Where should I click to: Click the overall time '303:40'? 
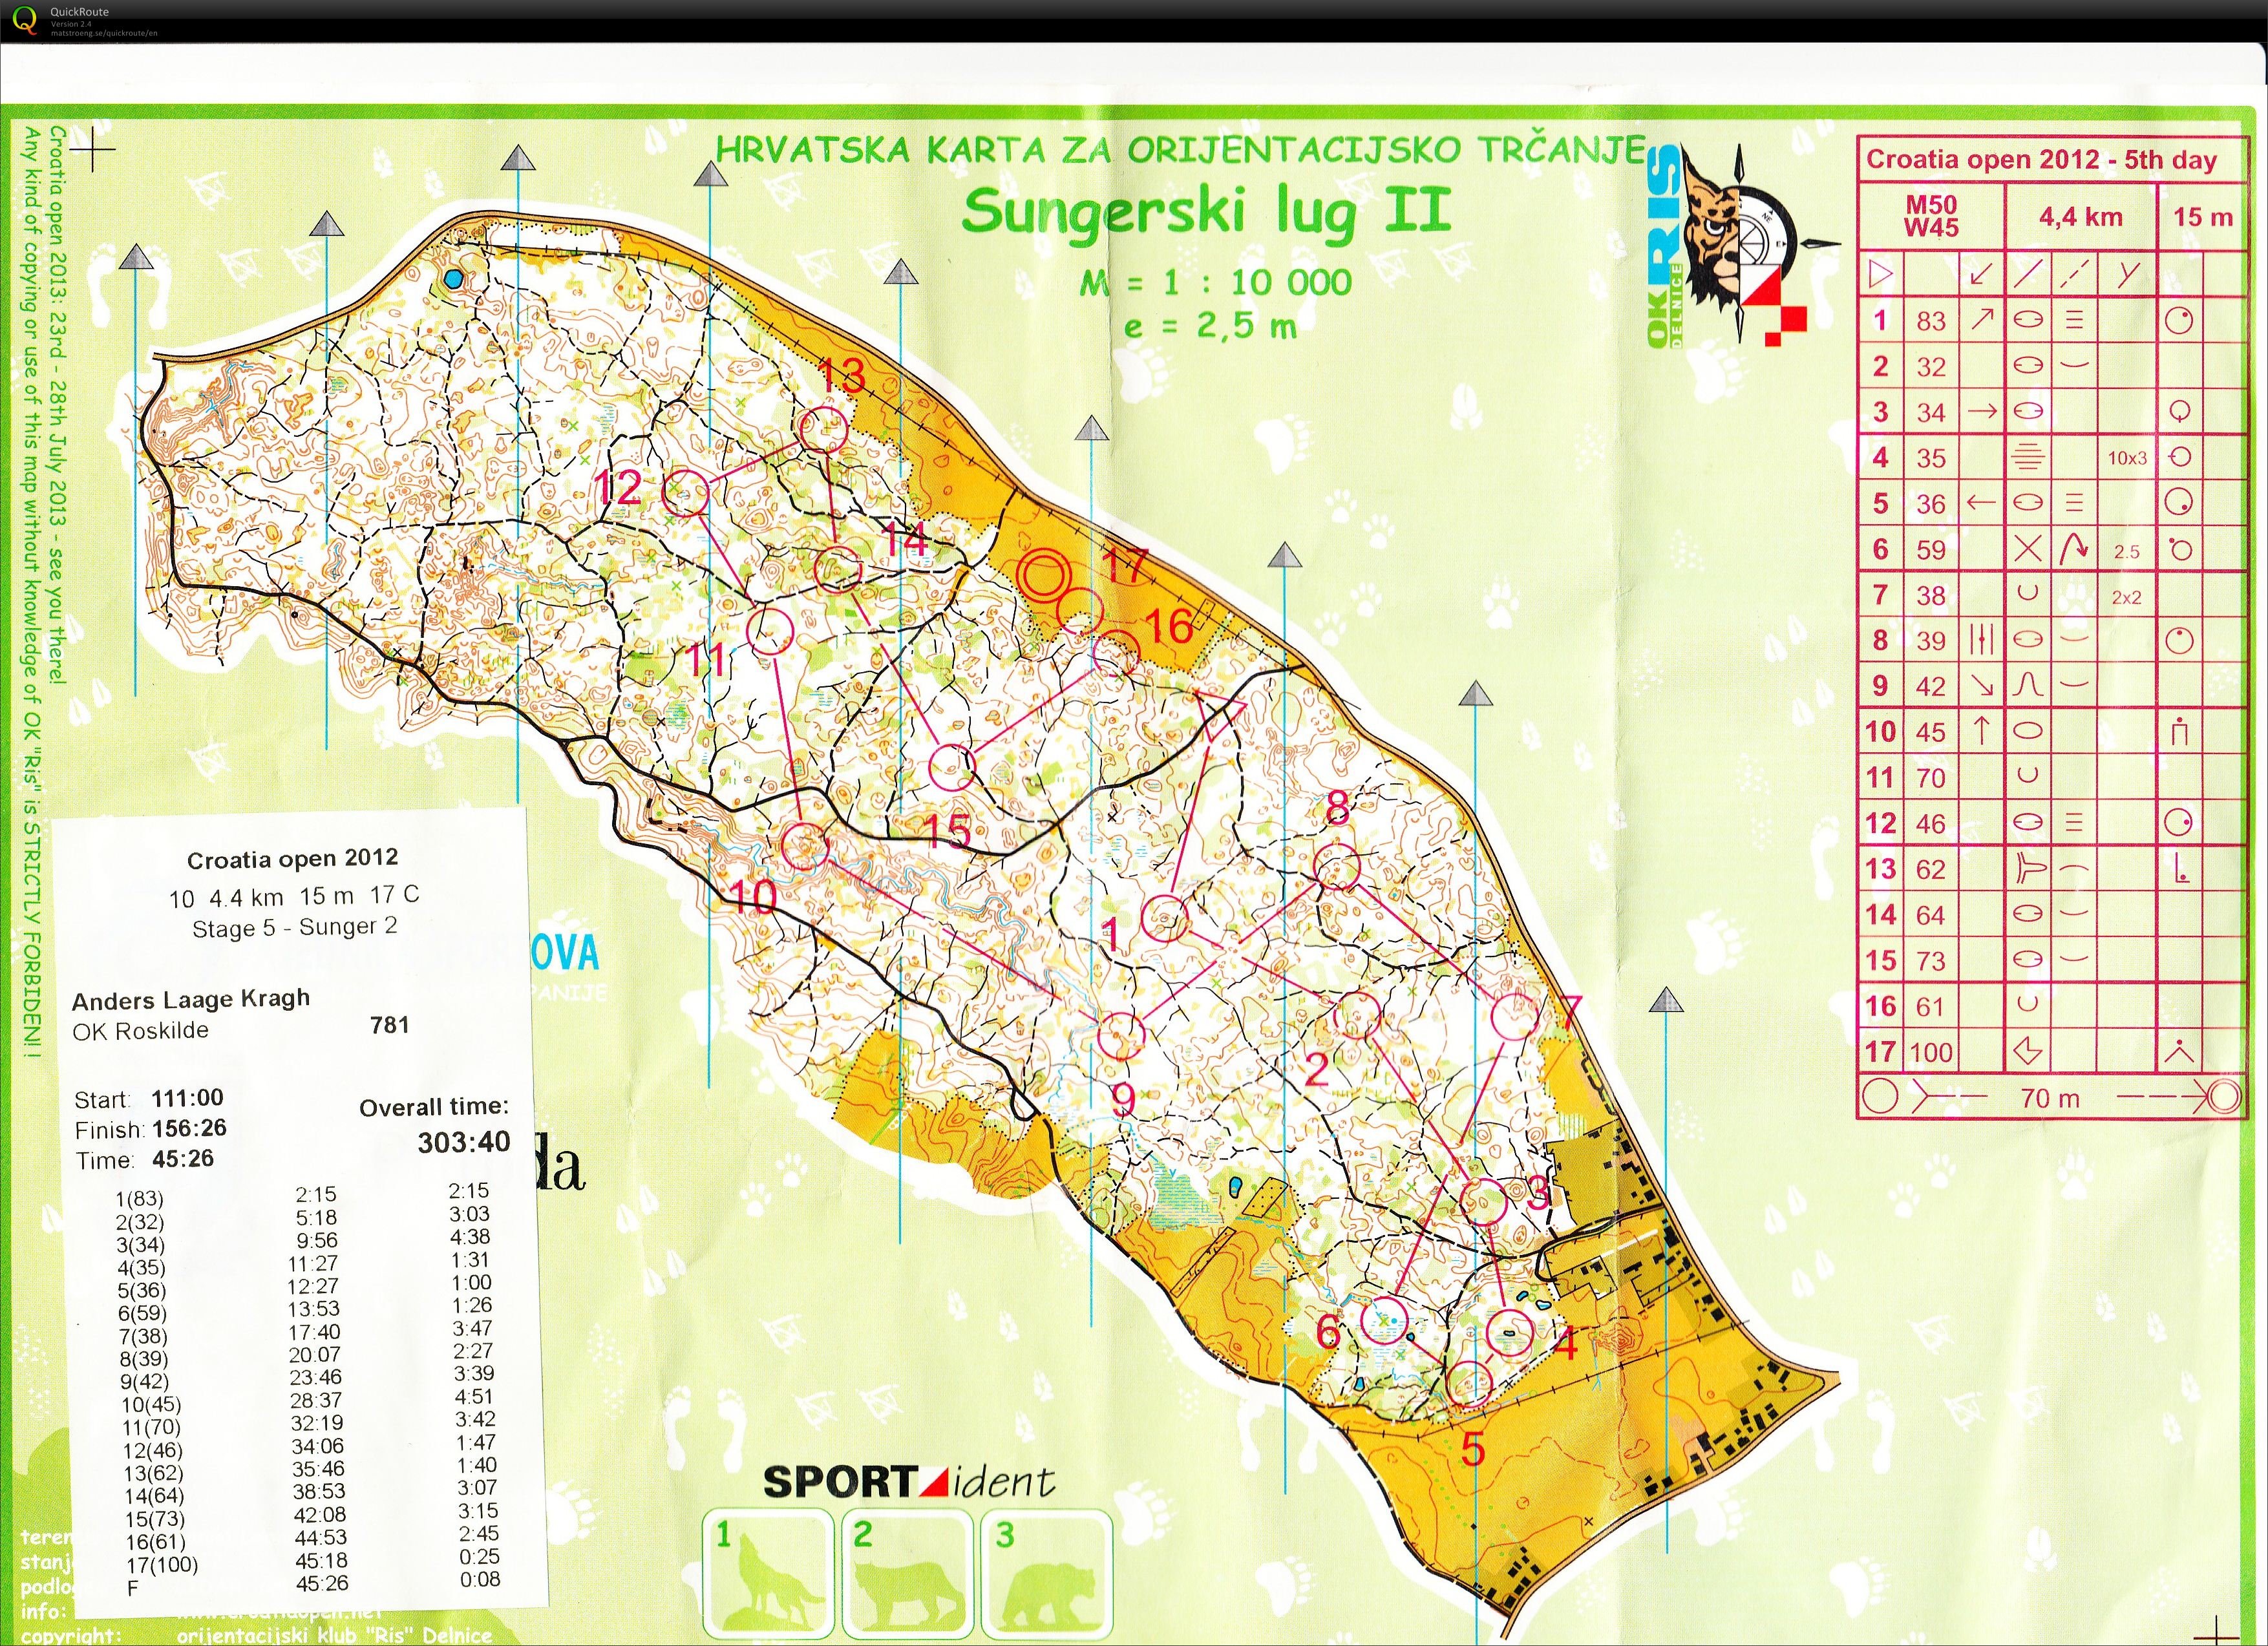pos(464,1141)
